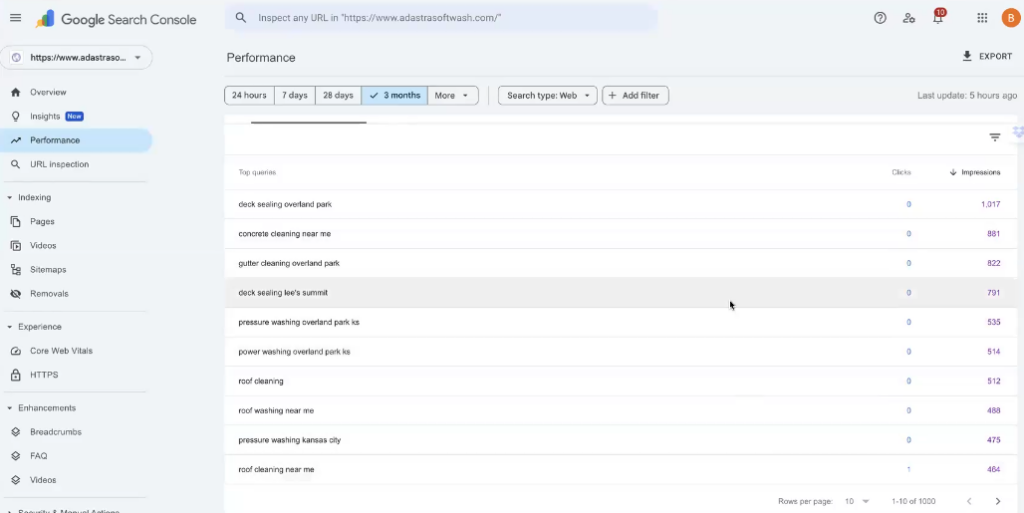
Task: Click the Insights lightbulb icon
Action: [x=16, y=116]
